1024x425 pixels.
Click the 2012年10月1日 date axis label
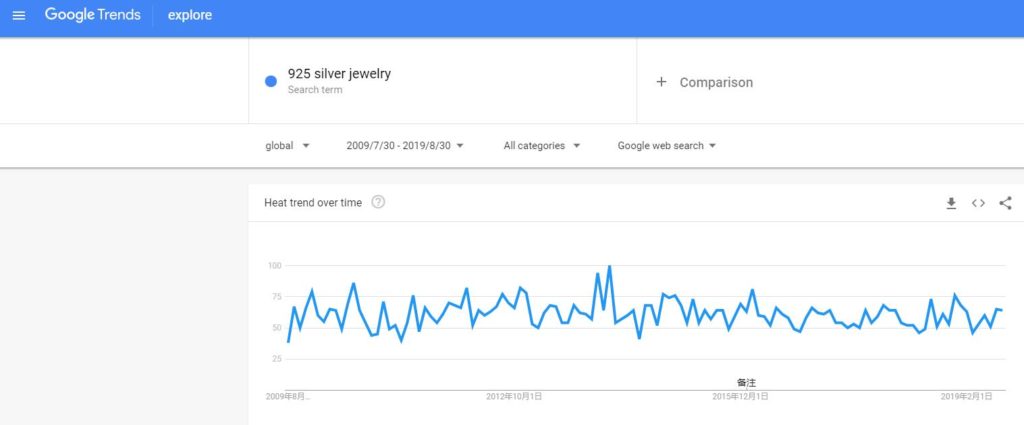(514, 397)
